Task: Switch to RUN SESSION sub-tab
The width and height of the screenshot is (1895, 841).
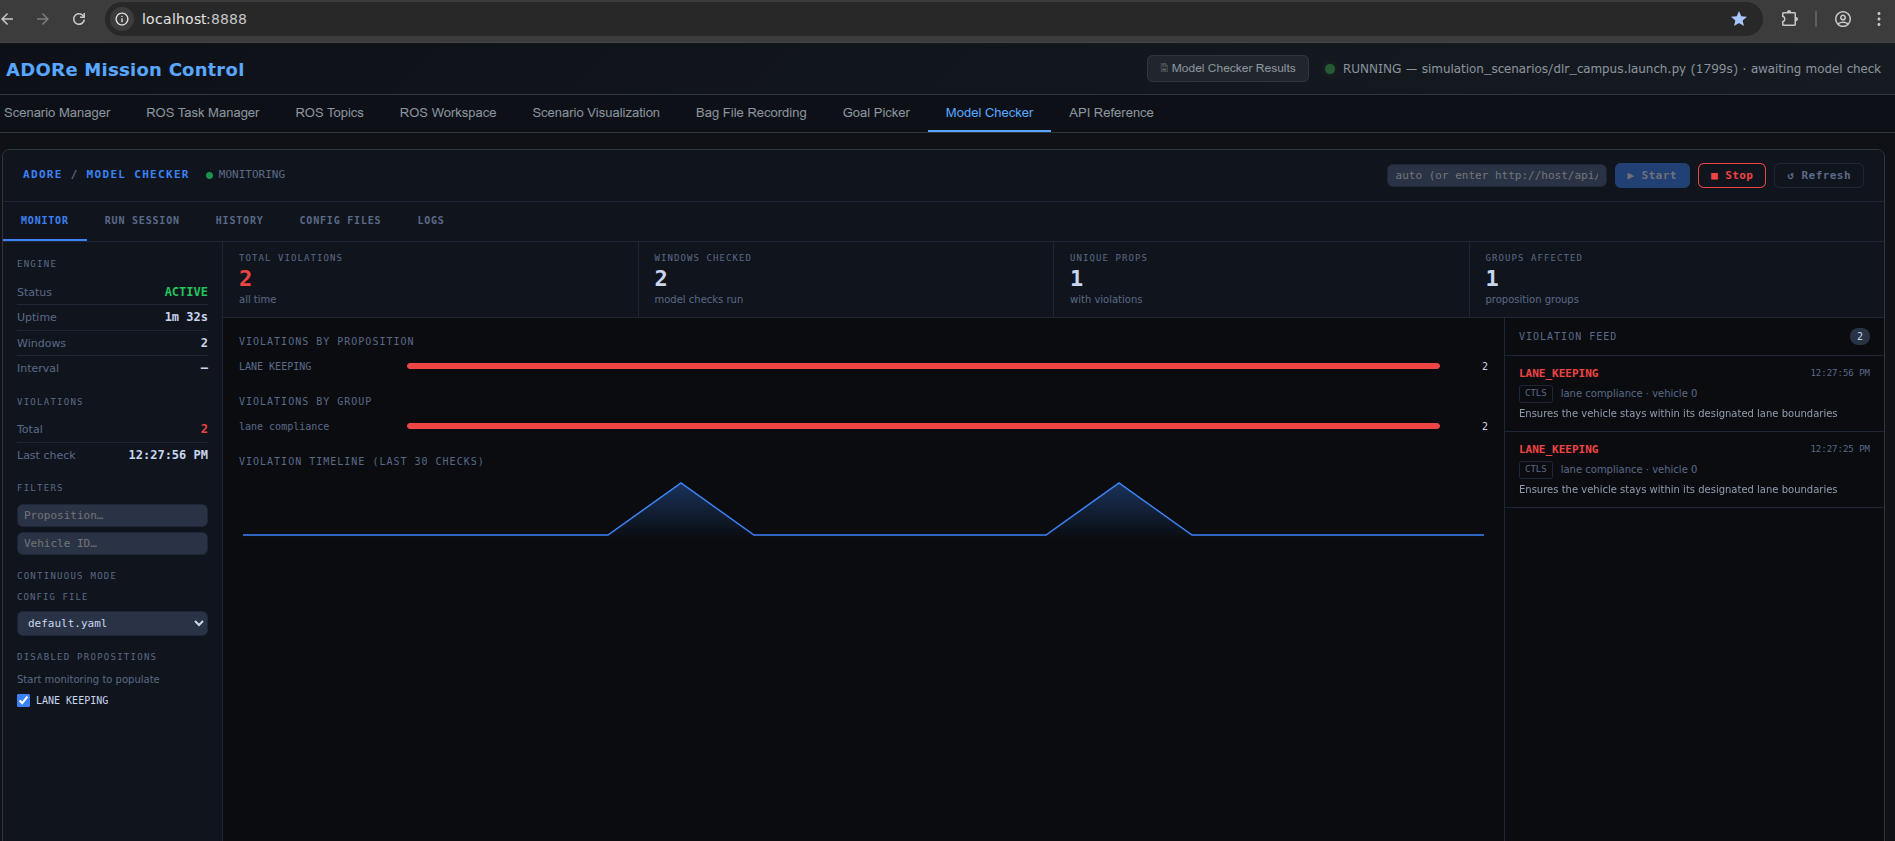Action: click(x=142, y=220)
